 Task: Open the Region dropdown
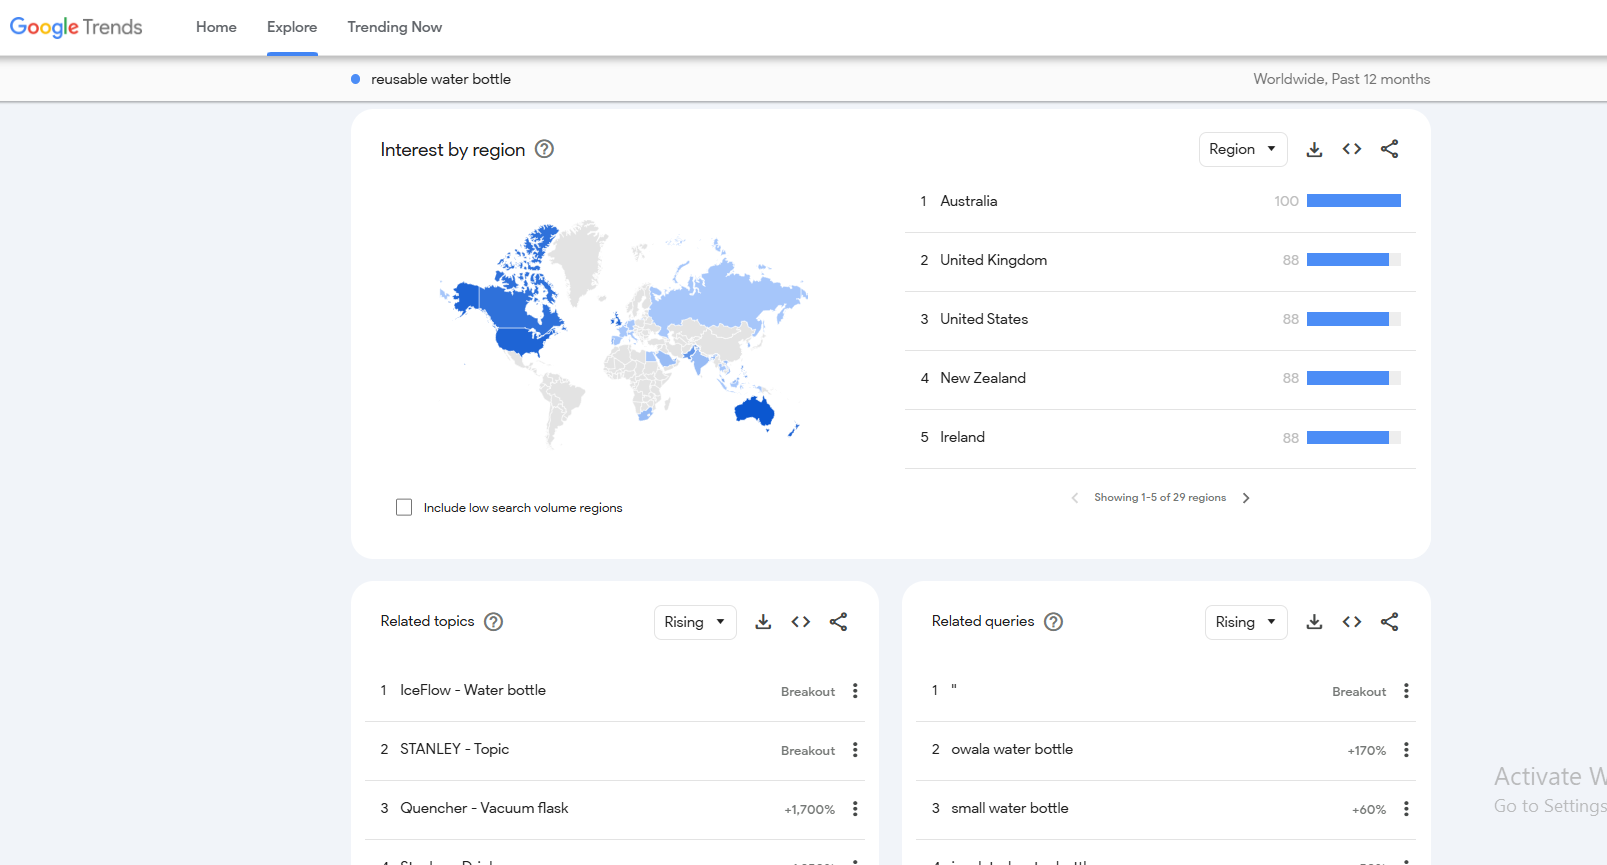coord(1243,149)
